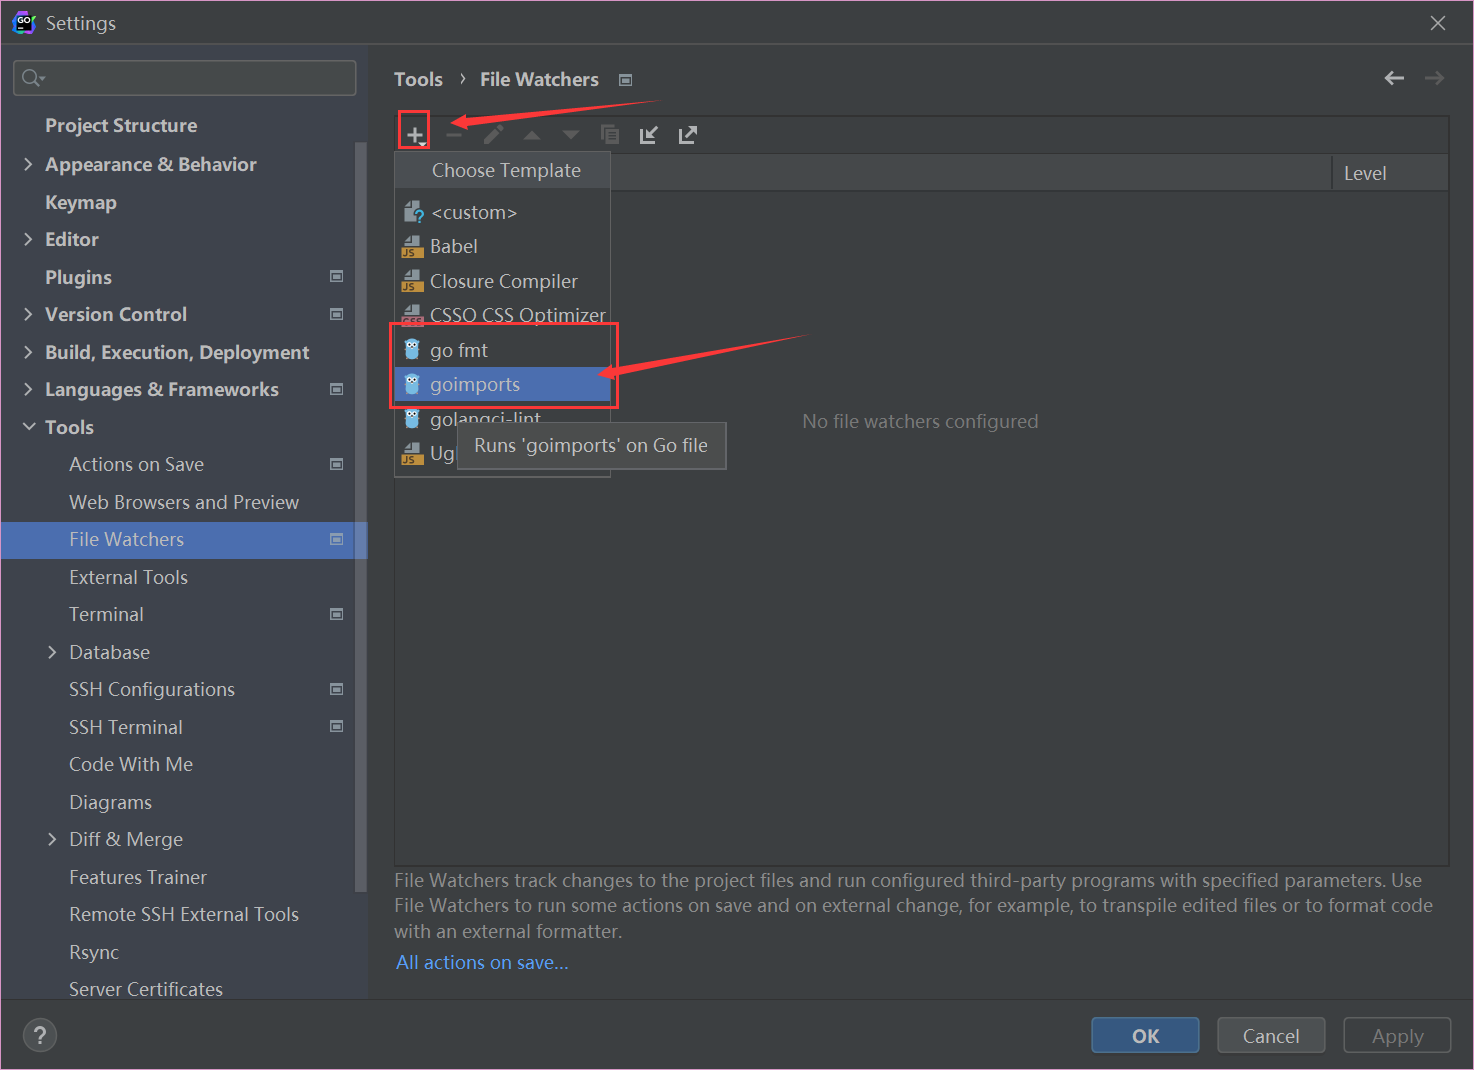Click the project icon next to Languages & Frameworks
The width and height of the screenshot is (1474, 1070).
pyautogui.click(x=337, y=389)
